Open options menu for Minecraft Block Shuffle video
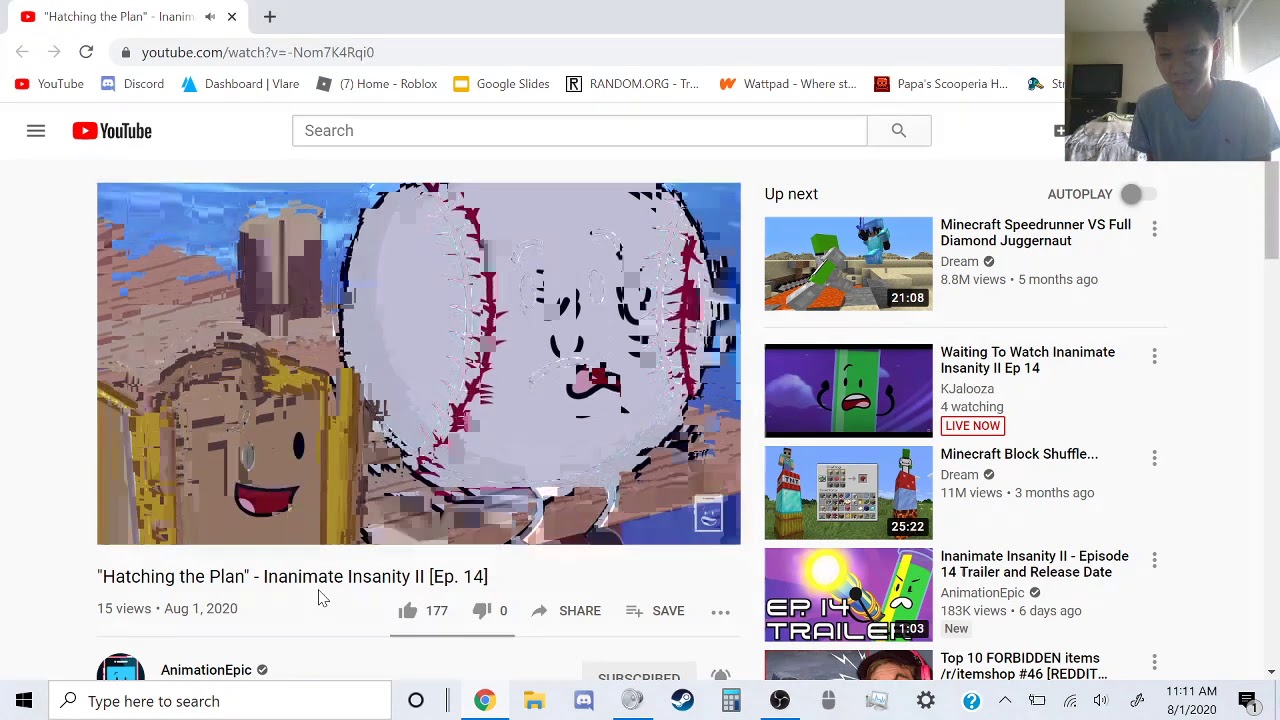 [1154, 458]
